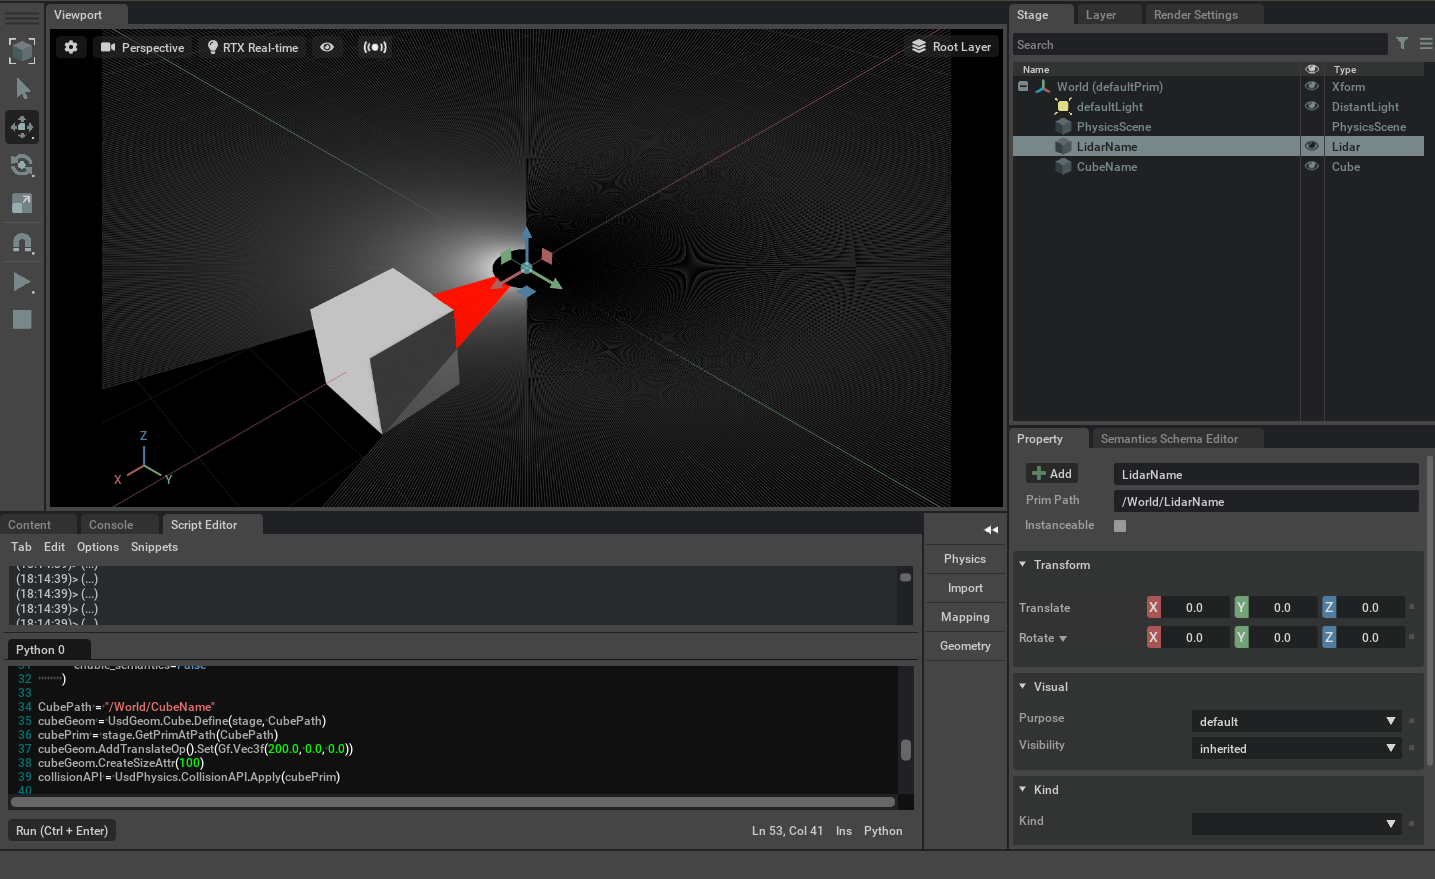Image resolution: width=1435 pixels, height=879 pixels.
Task: Select the Move tool in left toolbar
Action: click(x=22, y=127)
